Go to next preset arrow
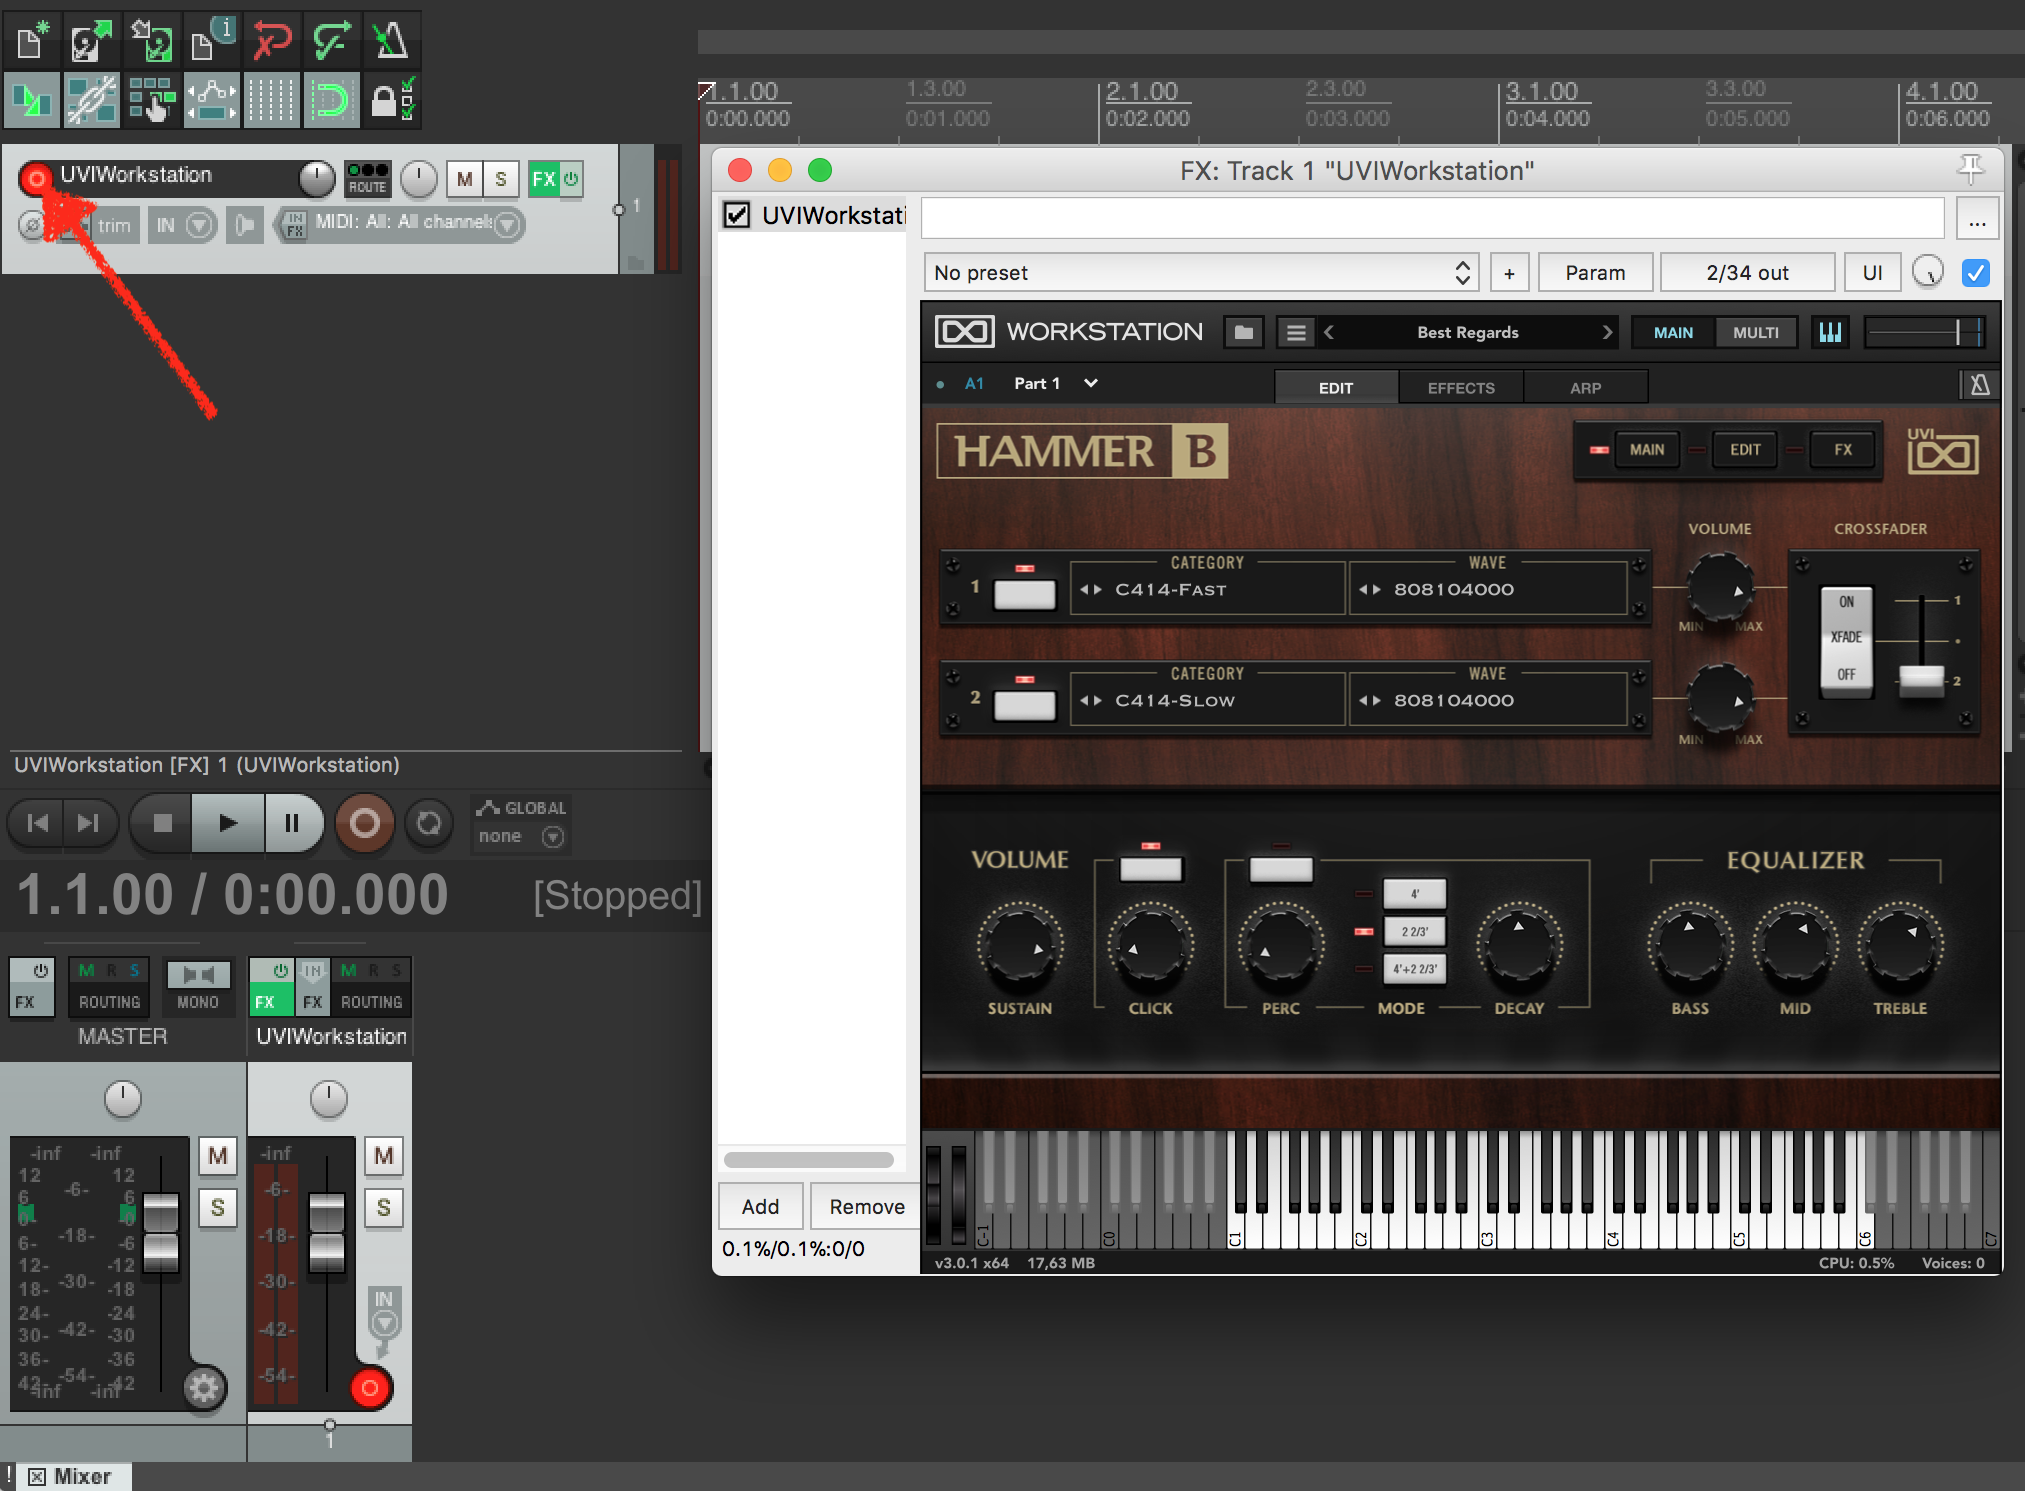 click(x=1607, y=332)
